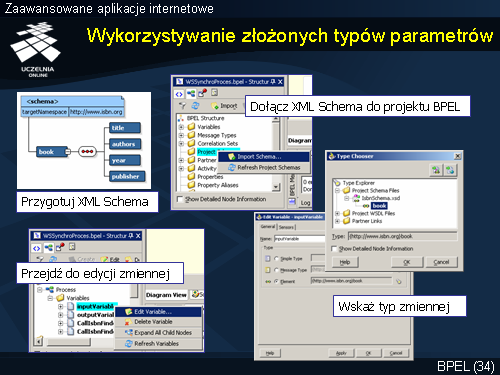500x375 pixels.
Task: Toggle Show Detailed Node Information in Type Chooser
Action: pyautogui.click(x=334, y=249)
